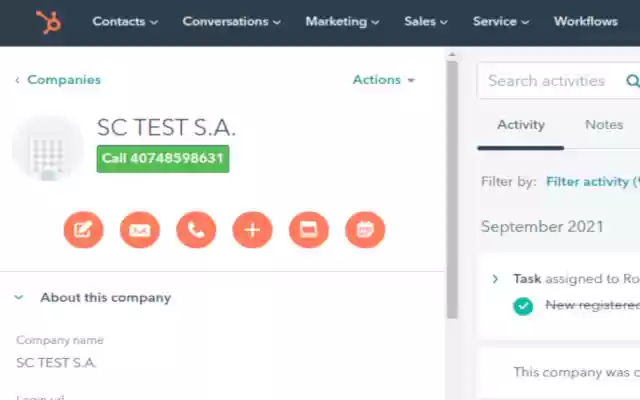Click the company avatar placeholder image
The image size is (640, 400).
coord(47,149)
